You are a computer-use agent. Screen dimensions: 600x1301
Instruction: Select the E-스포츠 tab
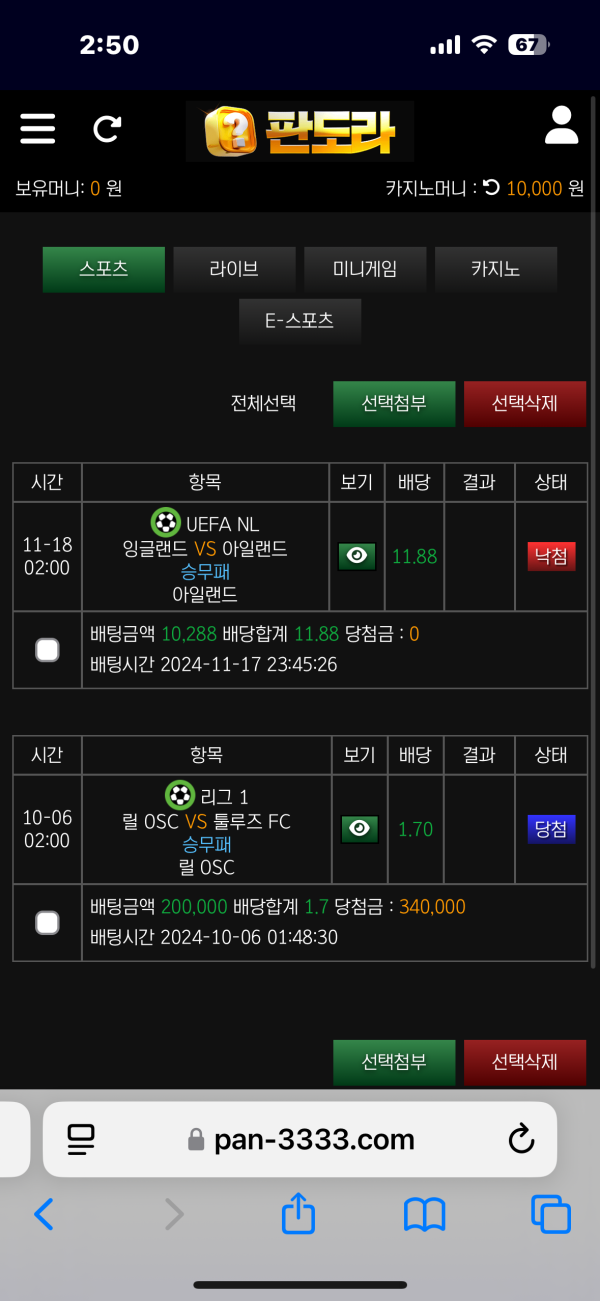[x=300, y=321]
